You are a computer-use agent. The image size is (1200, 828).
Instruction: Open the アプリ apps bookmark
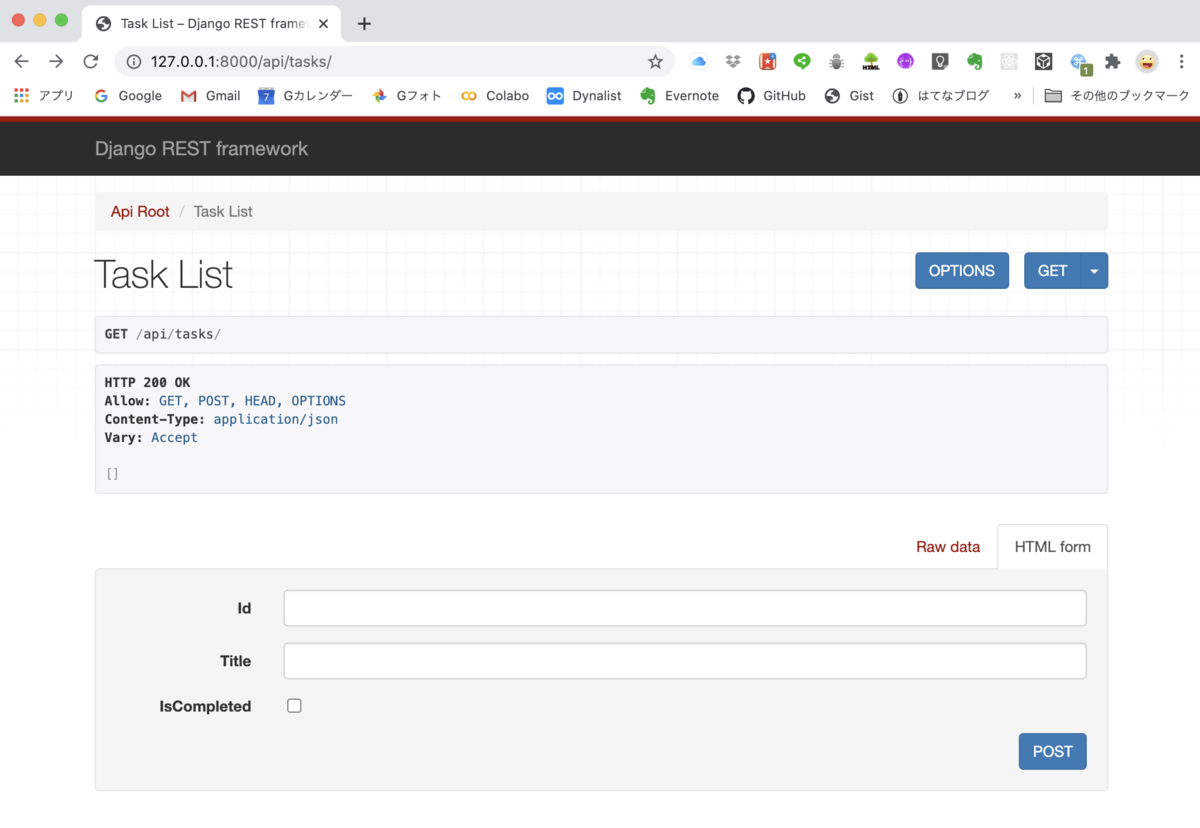44,96
